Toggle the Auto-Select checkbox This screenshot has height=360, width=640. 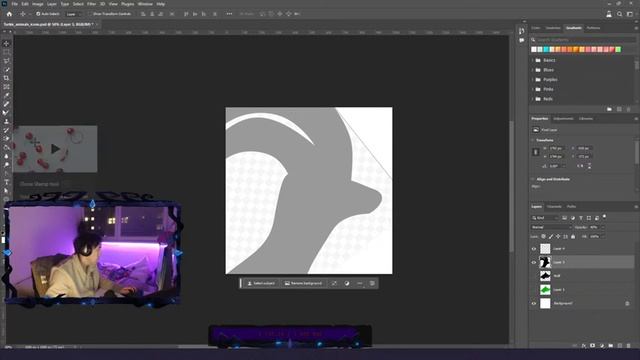coord(38,14)
